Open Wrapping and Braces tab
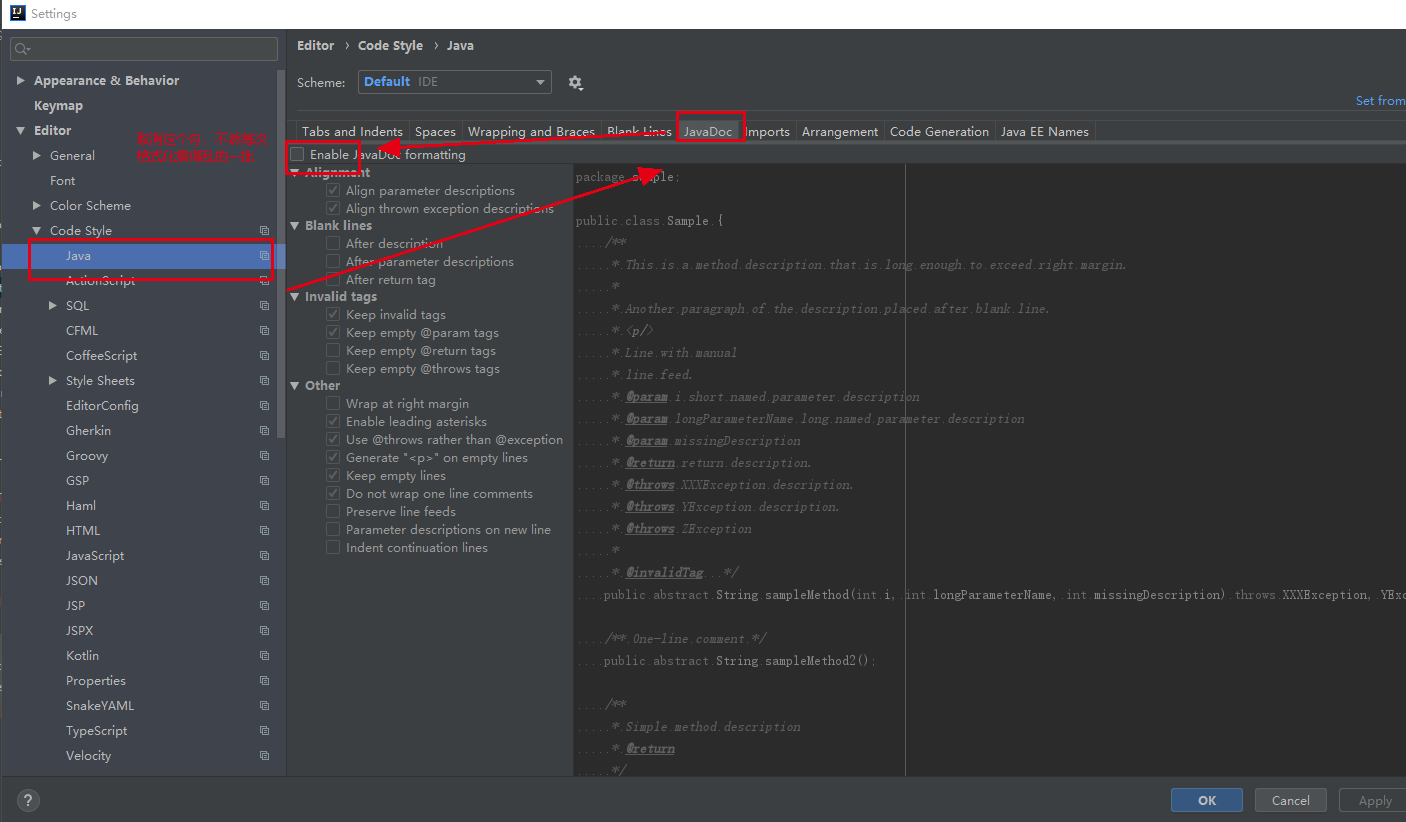1406x822 pixels. (x=531, y=132)
